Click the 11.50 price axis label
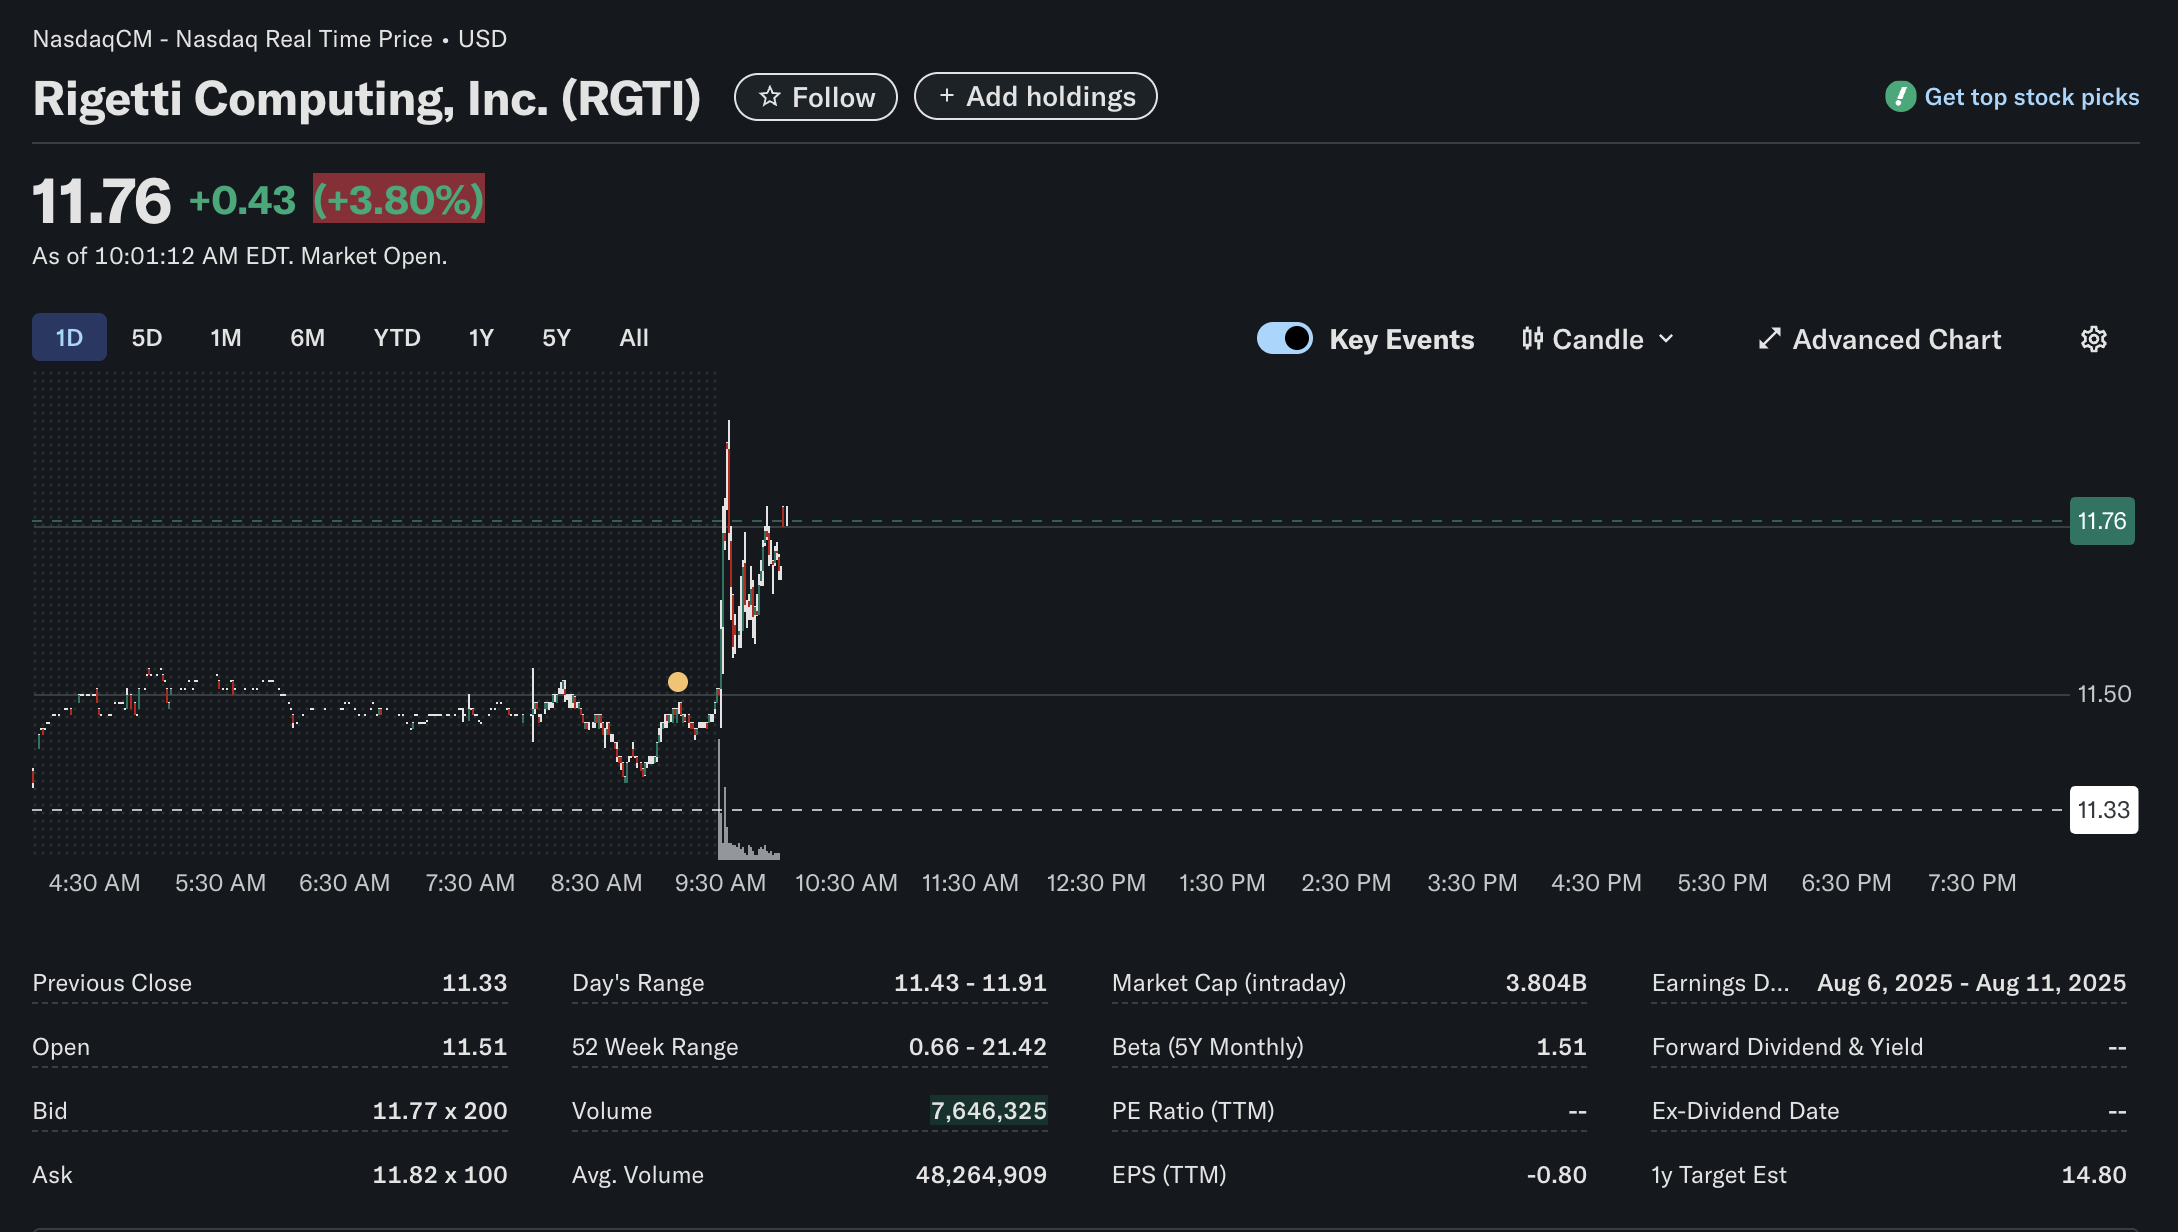 (2104, 694)
